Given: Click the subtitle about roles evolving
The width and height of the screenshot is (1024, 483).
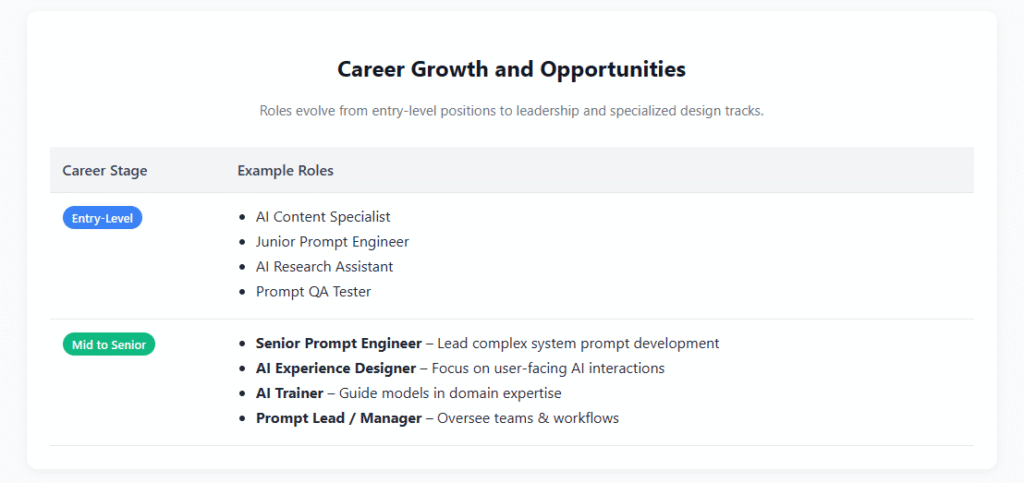Looking at the screenshot, I should point(511,110).
